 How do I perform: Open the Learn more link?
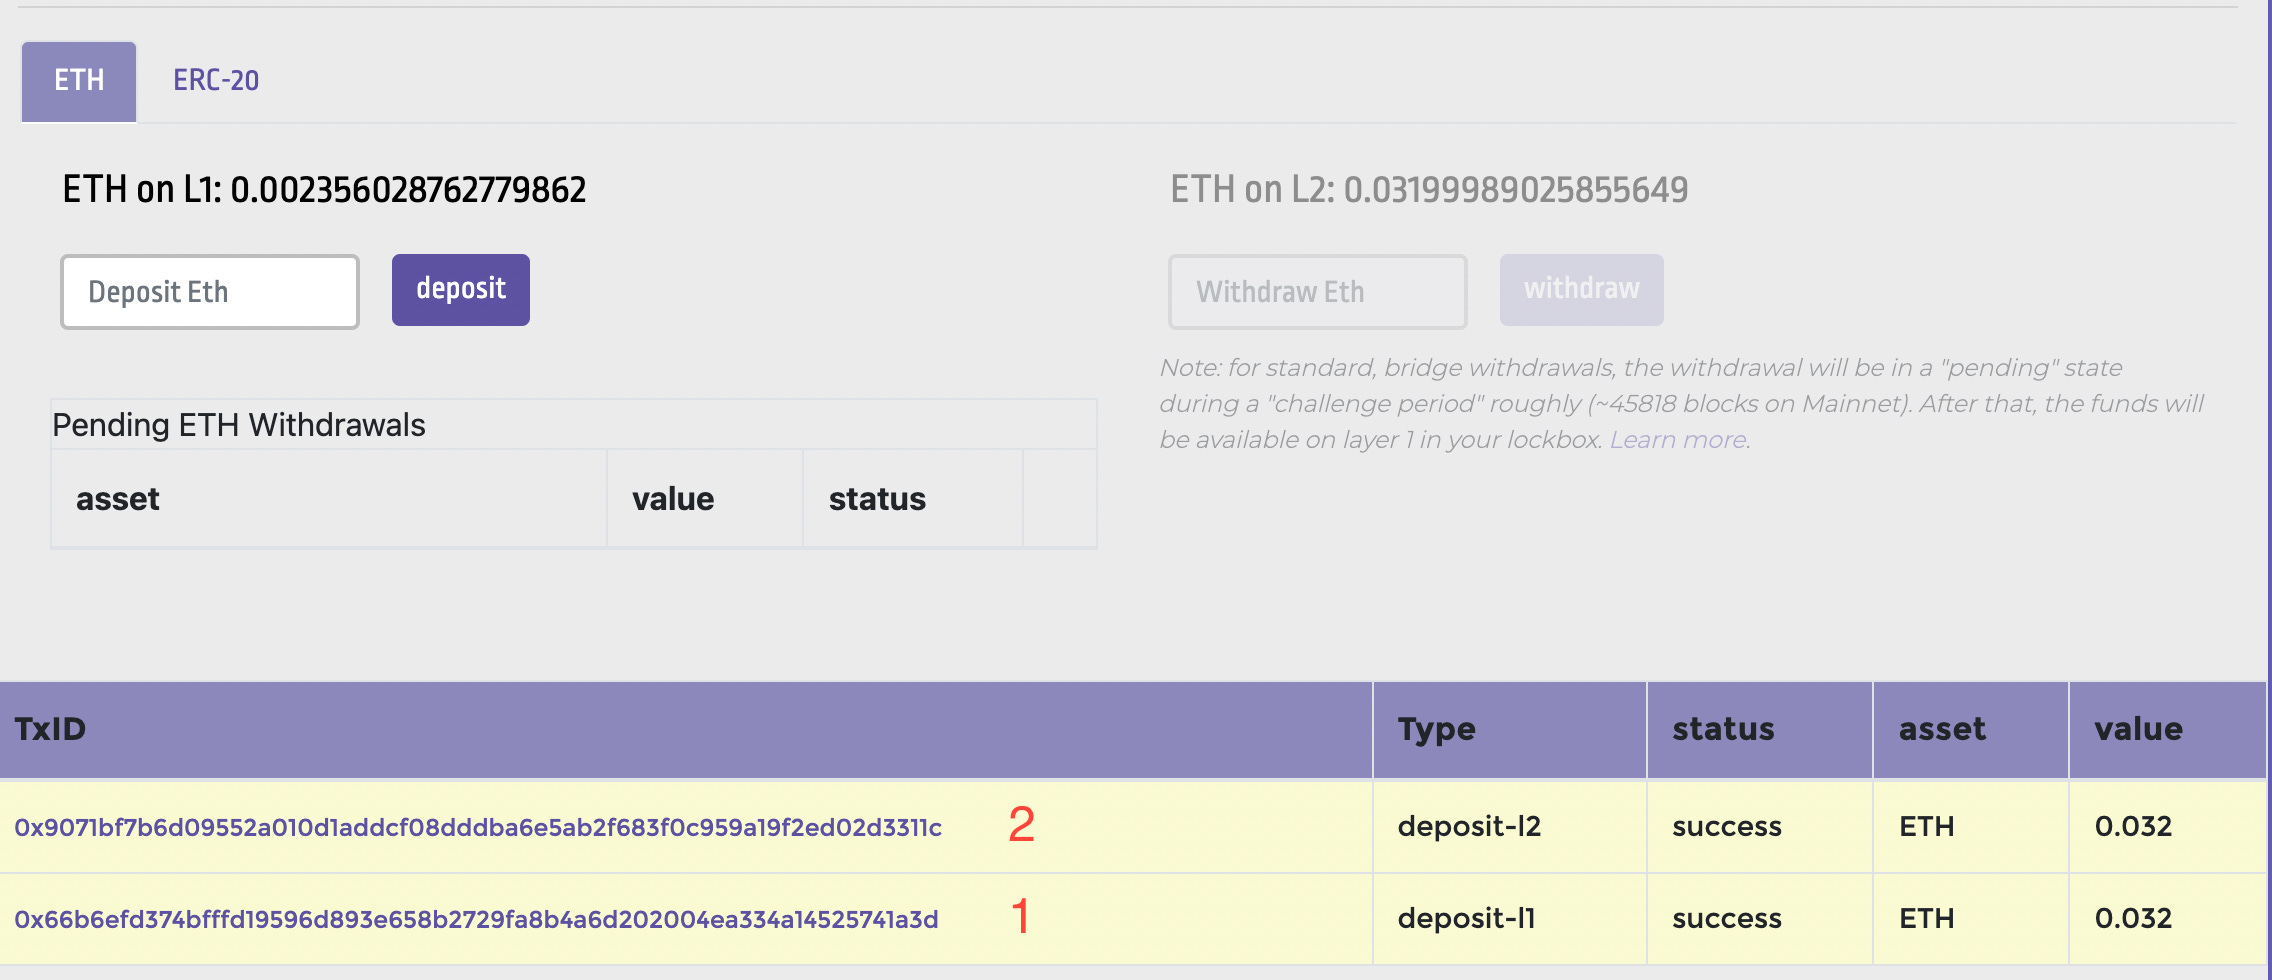[x=1678, y=440]
